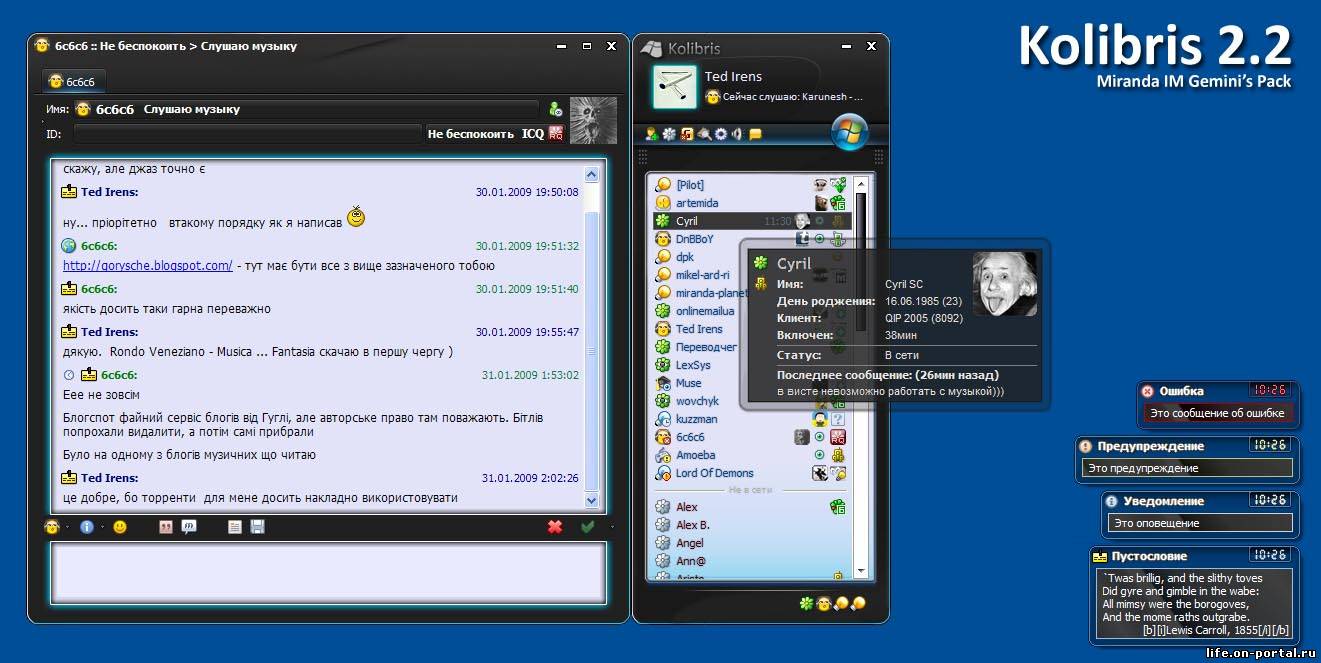
Task: Click the speech bubble icon in chat toolbar
Action: tap(189, 527)
